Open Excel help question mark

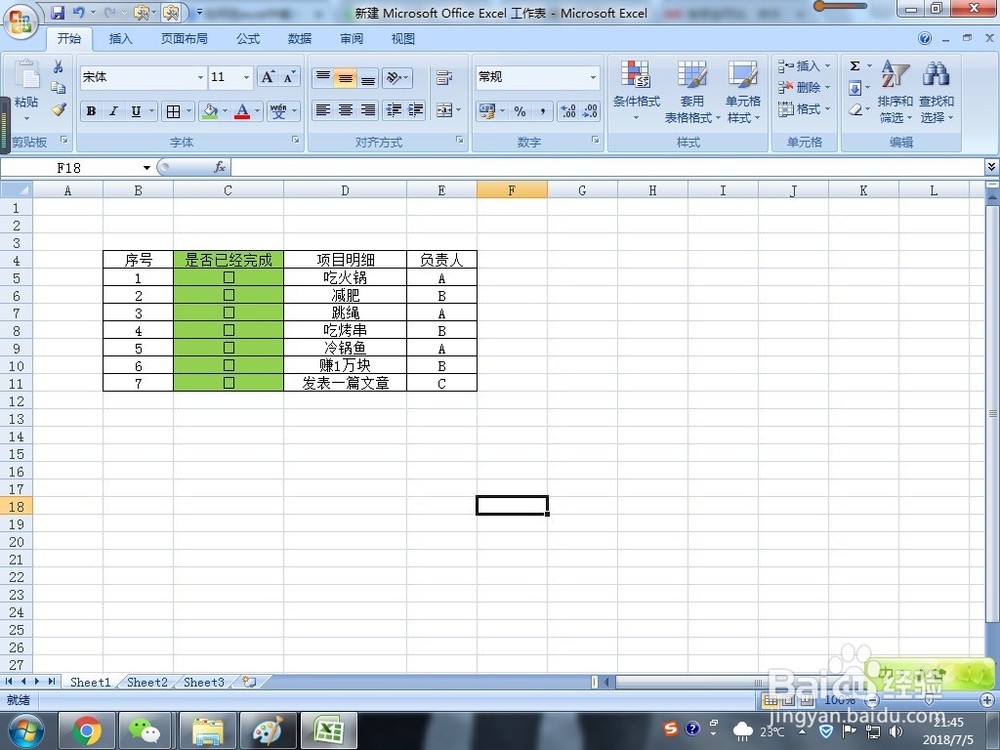[925, 39]
